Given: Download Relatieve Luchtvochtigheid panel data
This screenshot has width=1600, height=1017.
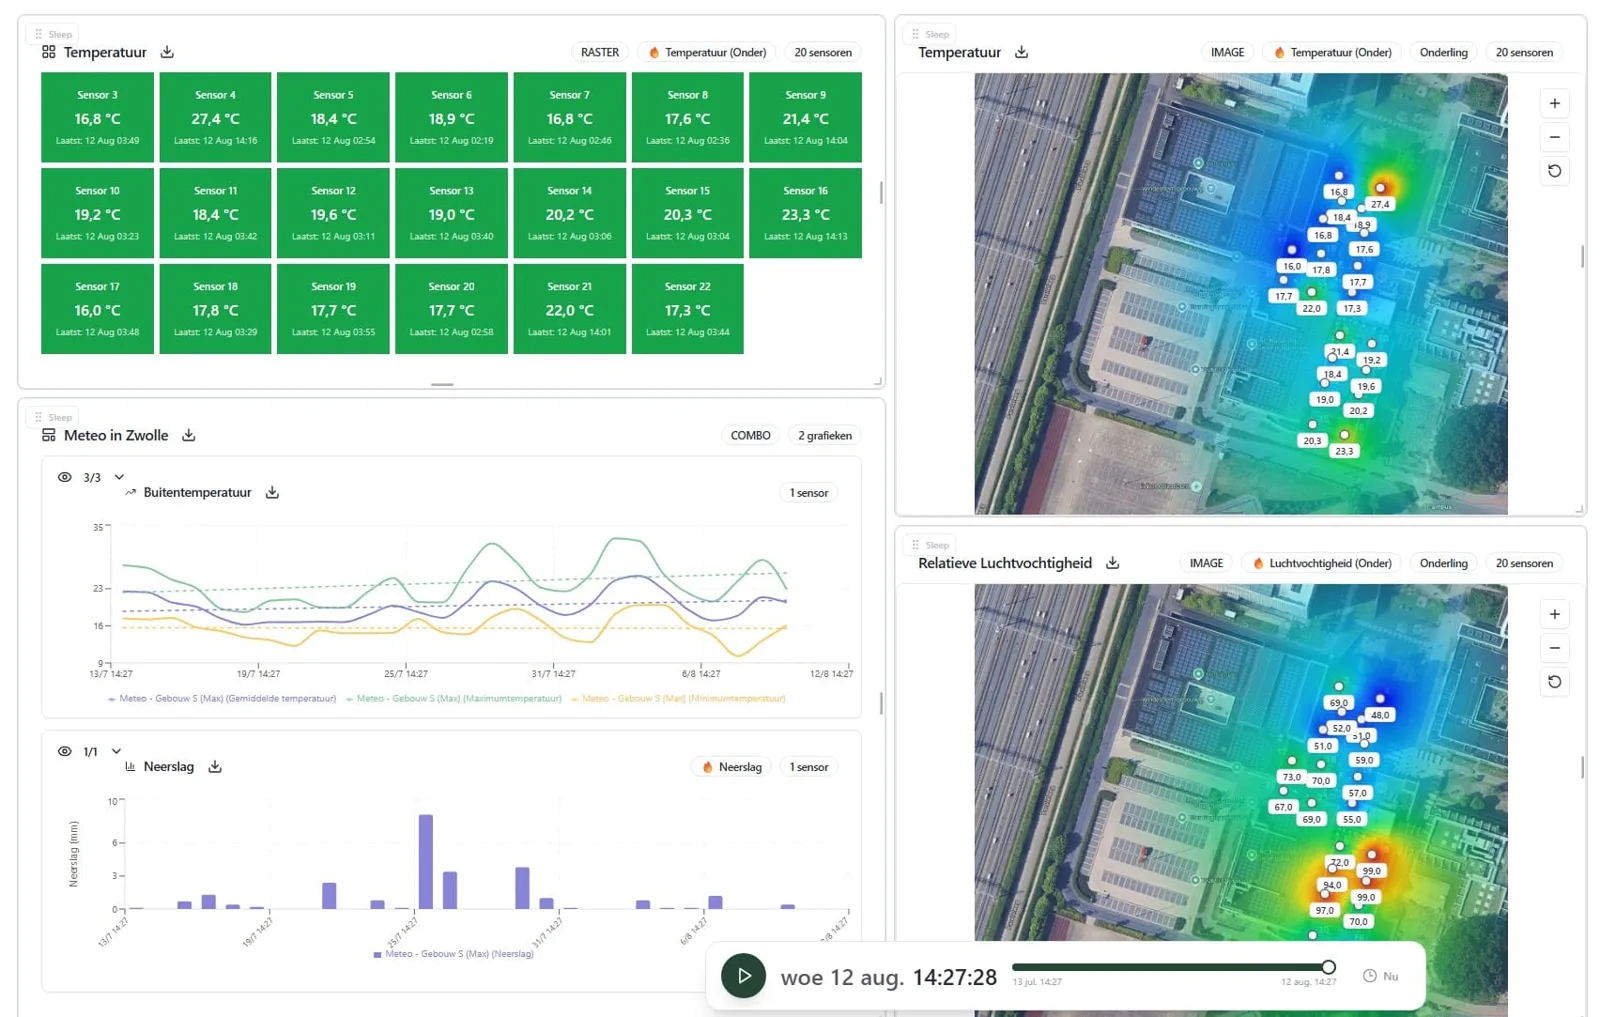Looking at the screenshot, I should [1112, 563].
